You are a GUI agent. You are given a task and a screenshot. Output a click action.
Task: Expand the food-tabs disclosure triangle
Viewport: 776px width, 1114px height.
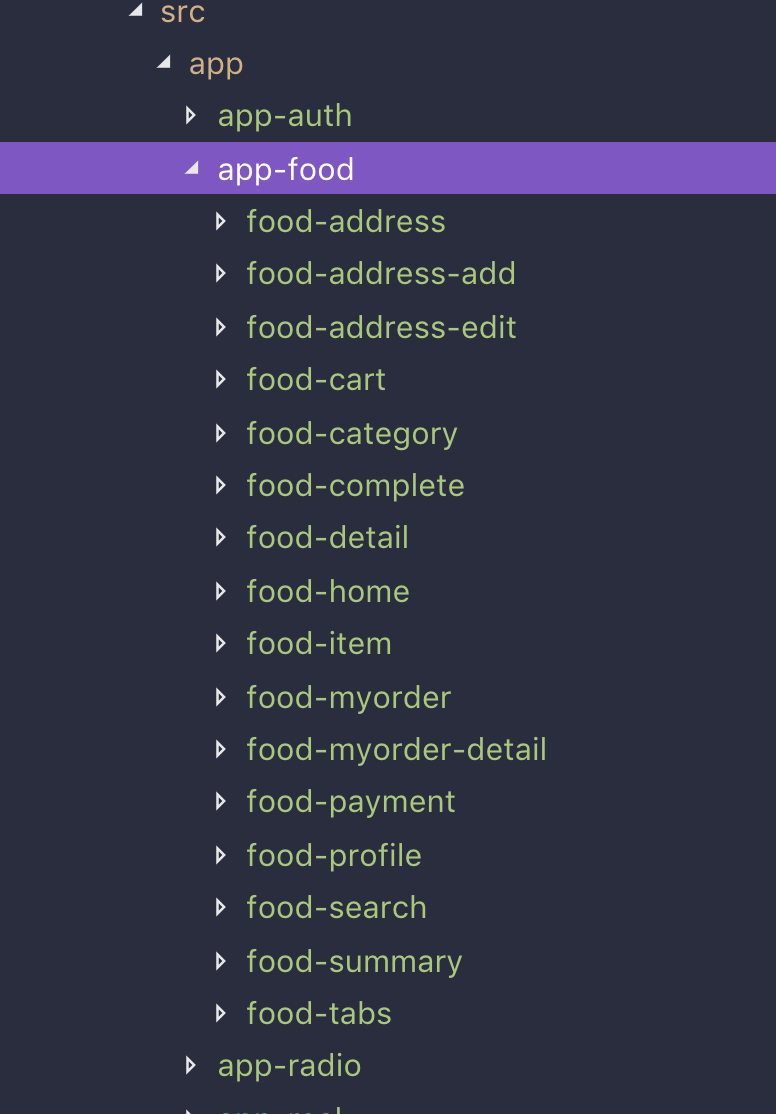[220, 1013]
